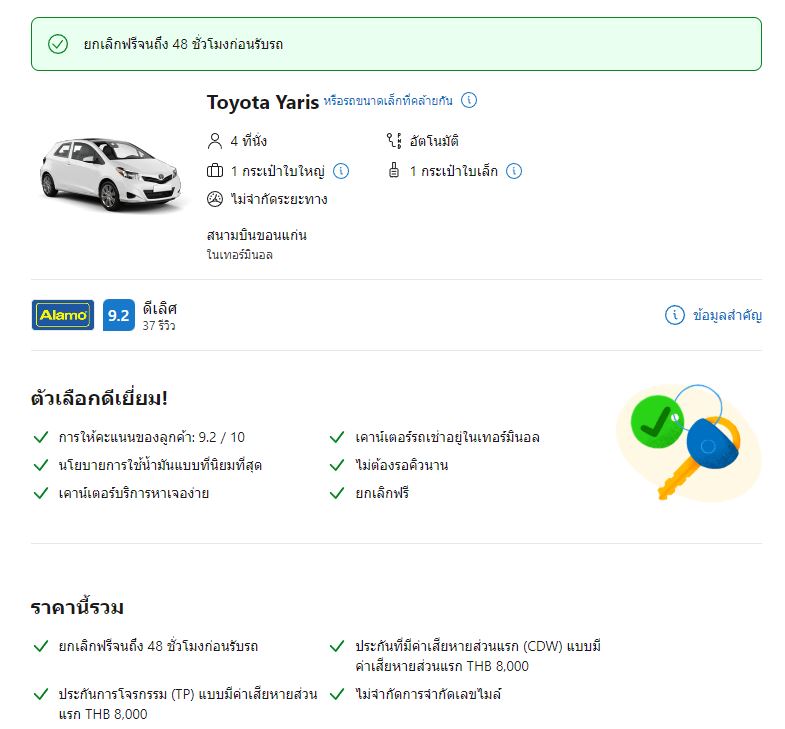The height and width of the screenshot is (729, 785).
Task: Click the banner text ยกเลิกฟรีจนถึง 48 ชั่วโมงก่อนรับรถ
Action: (183, 44)
